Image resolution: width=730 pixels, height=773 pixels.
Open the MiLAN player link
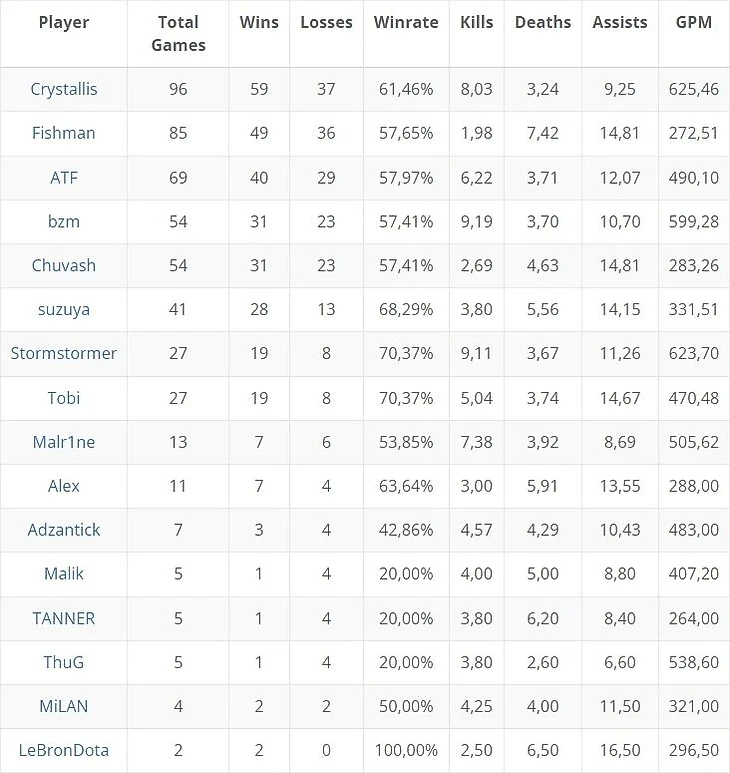click(64, 706)
